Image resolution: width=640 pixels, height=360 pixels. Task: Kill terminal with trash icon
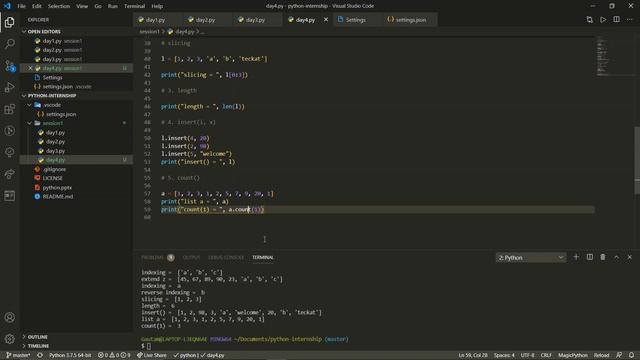coord(603,257)
